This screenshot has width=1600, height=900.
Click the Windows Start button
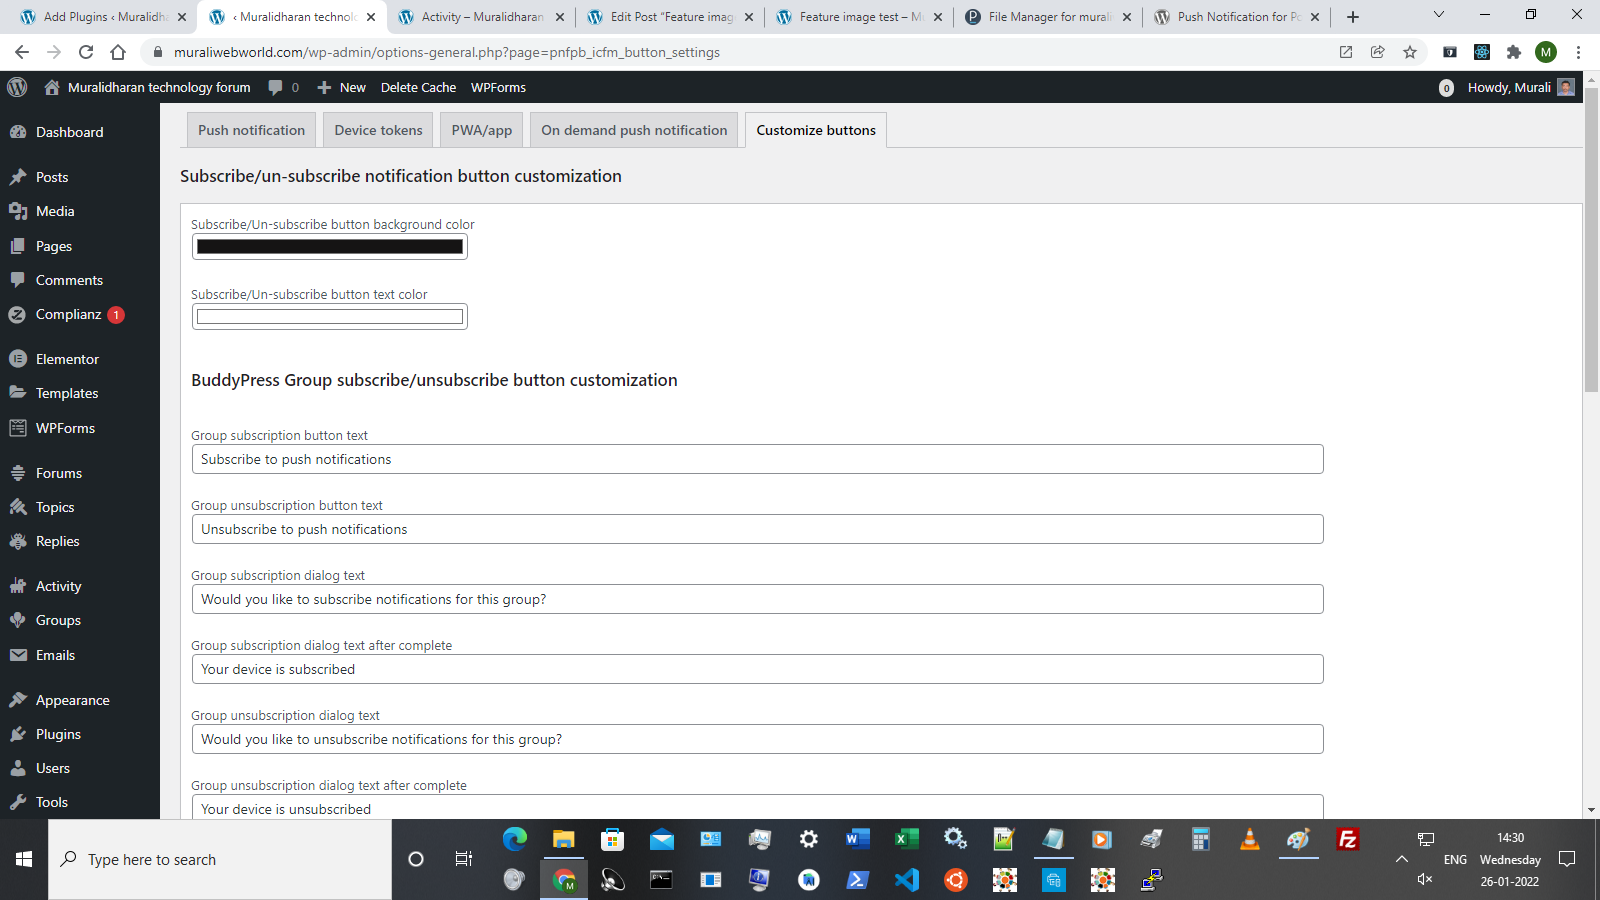click(x=24, y=859)
